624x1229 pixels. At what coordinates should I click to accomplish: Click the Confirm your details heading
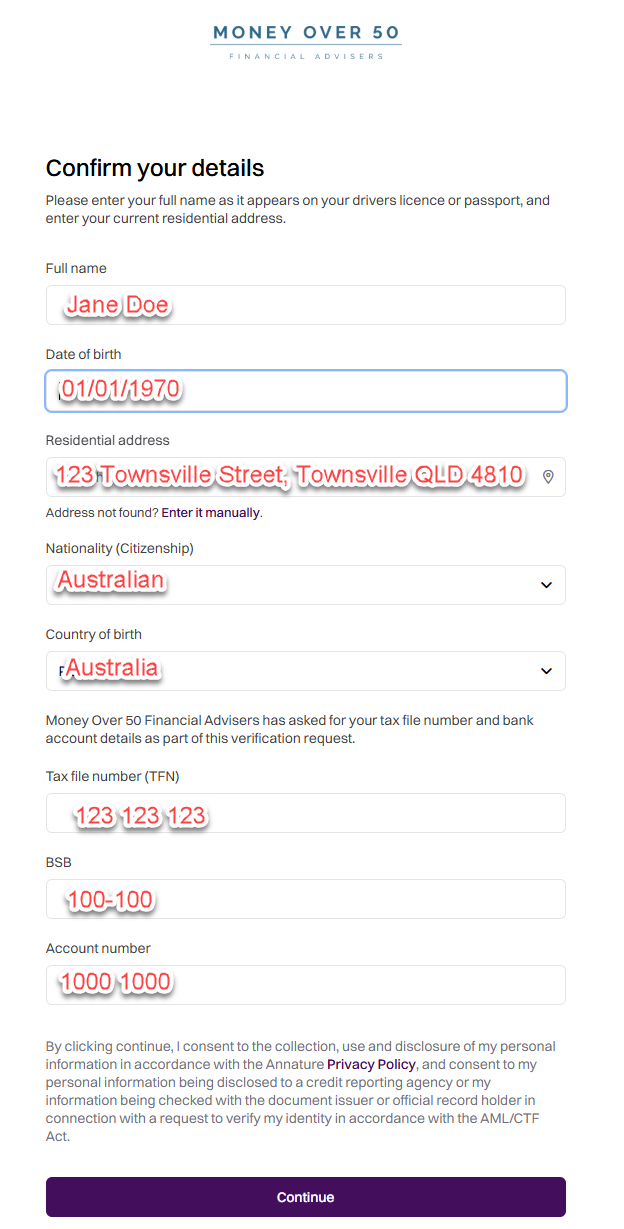[155, 168]
